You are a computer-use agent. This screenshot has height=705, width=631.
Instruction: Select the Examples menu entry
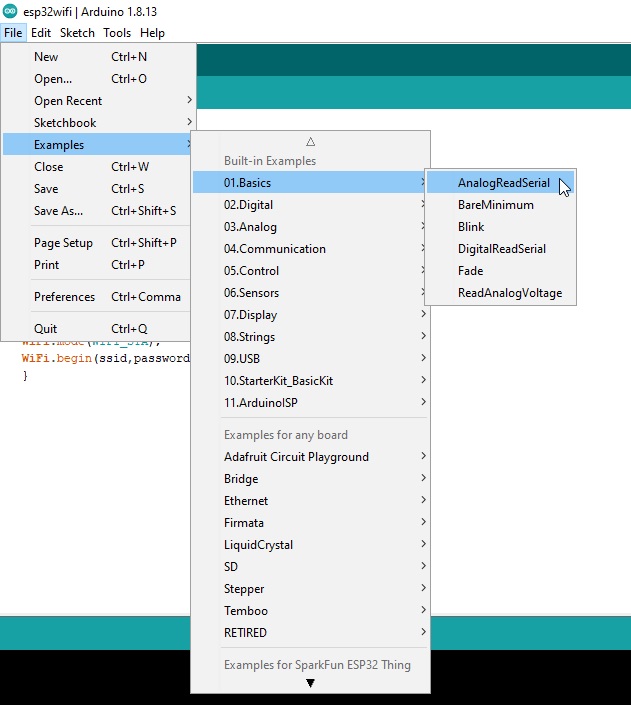point(97,145)
